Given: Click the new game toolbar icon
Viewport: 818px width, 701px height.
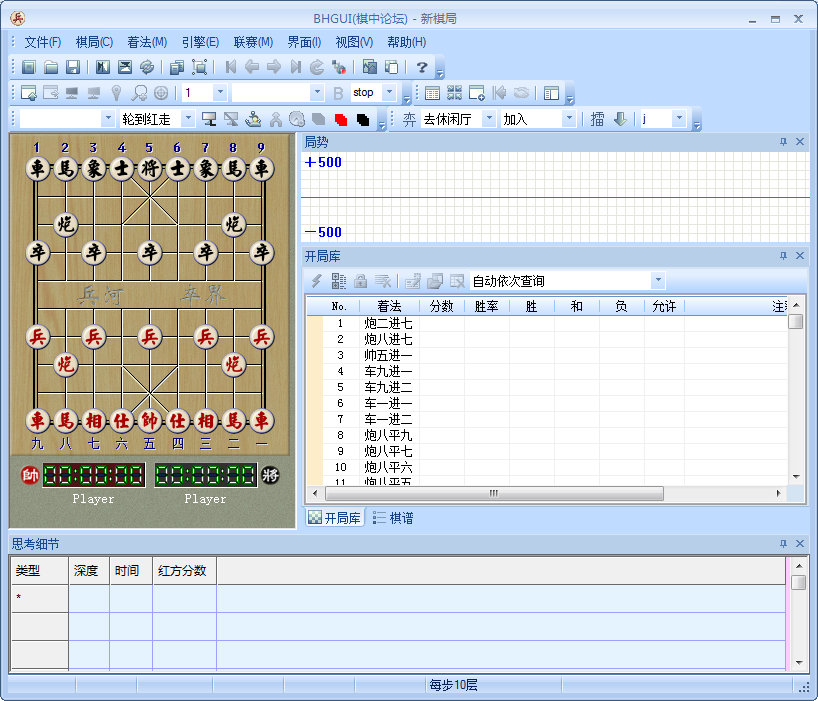Looking at the screenshot, I should pos(29,67).
